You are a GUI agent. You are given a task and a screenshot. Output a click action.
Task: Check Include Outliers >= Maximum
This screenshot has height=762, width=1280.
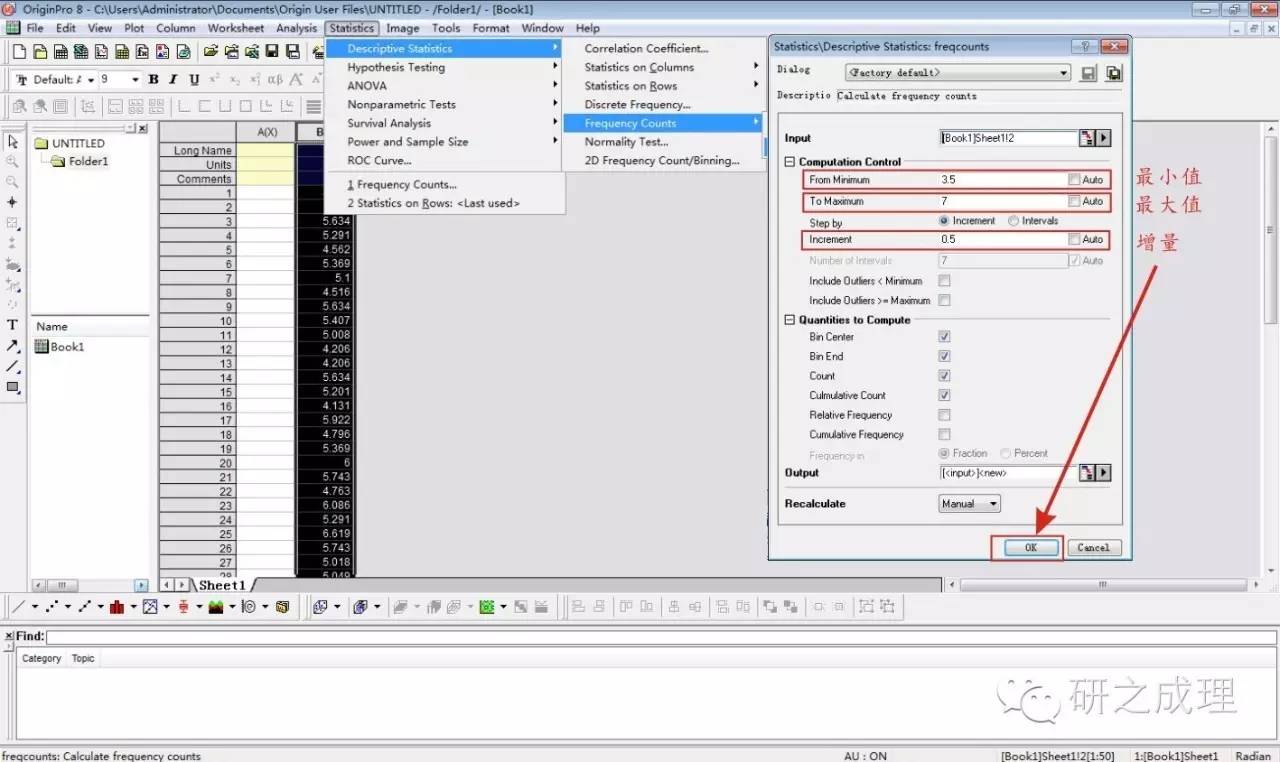[x=944, y=300]
